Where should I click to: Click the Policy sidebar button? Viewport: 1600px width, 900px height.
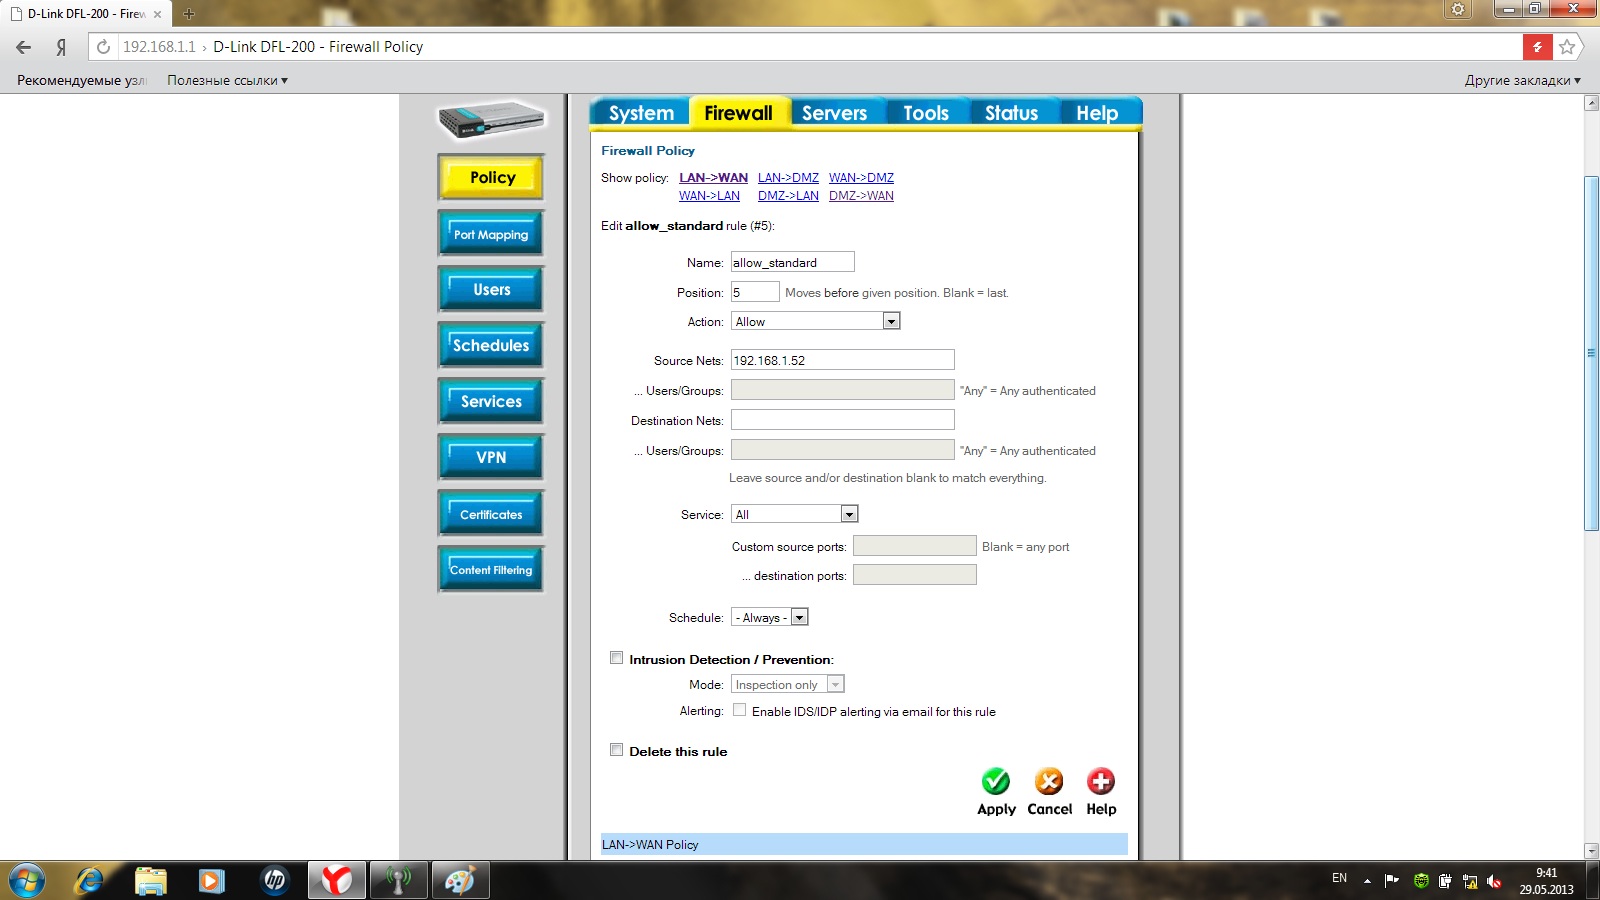pos(491,177)
